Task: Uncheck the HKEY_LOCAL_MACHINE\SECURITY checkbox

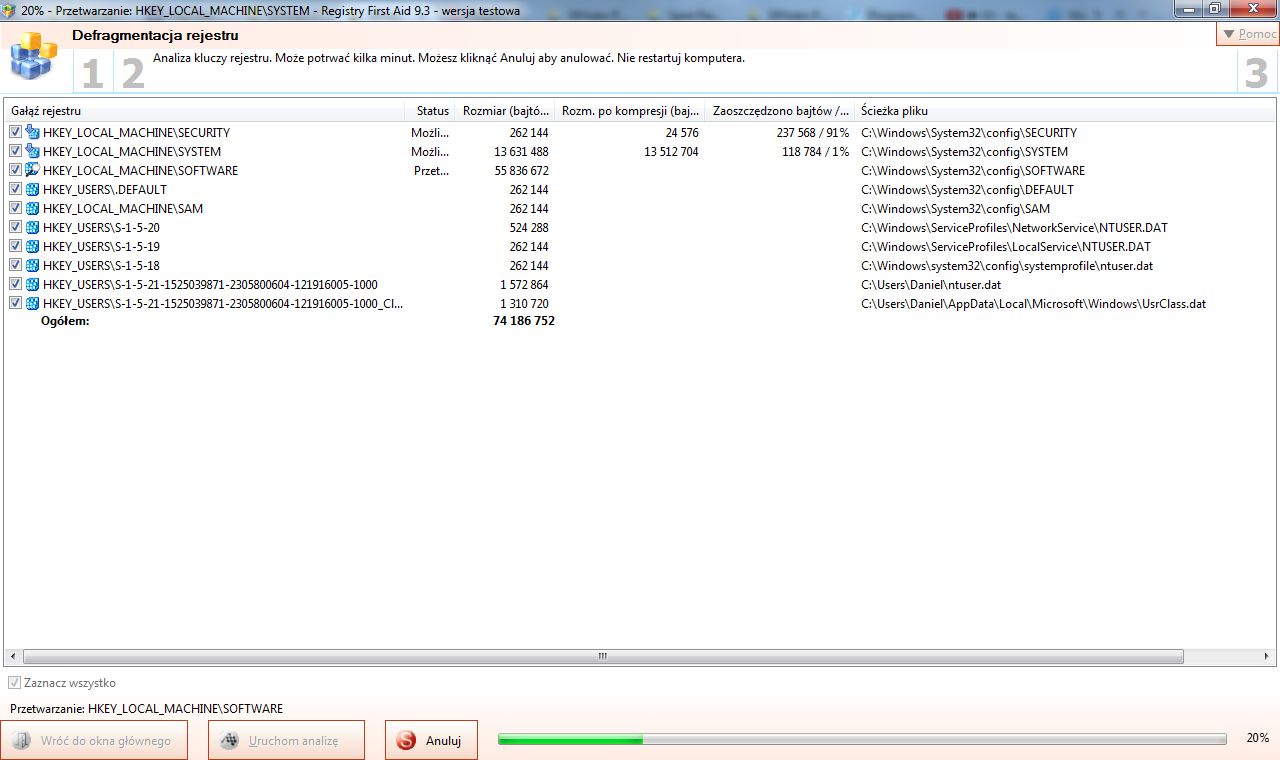Action: (15, 132)
